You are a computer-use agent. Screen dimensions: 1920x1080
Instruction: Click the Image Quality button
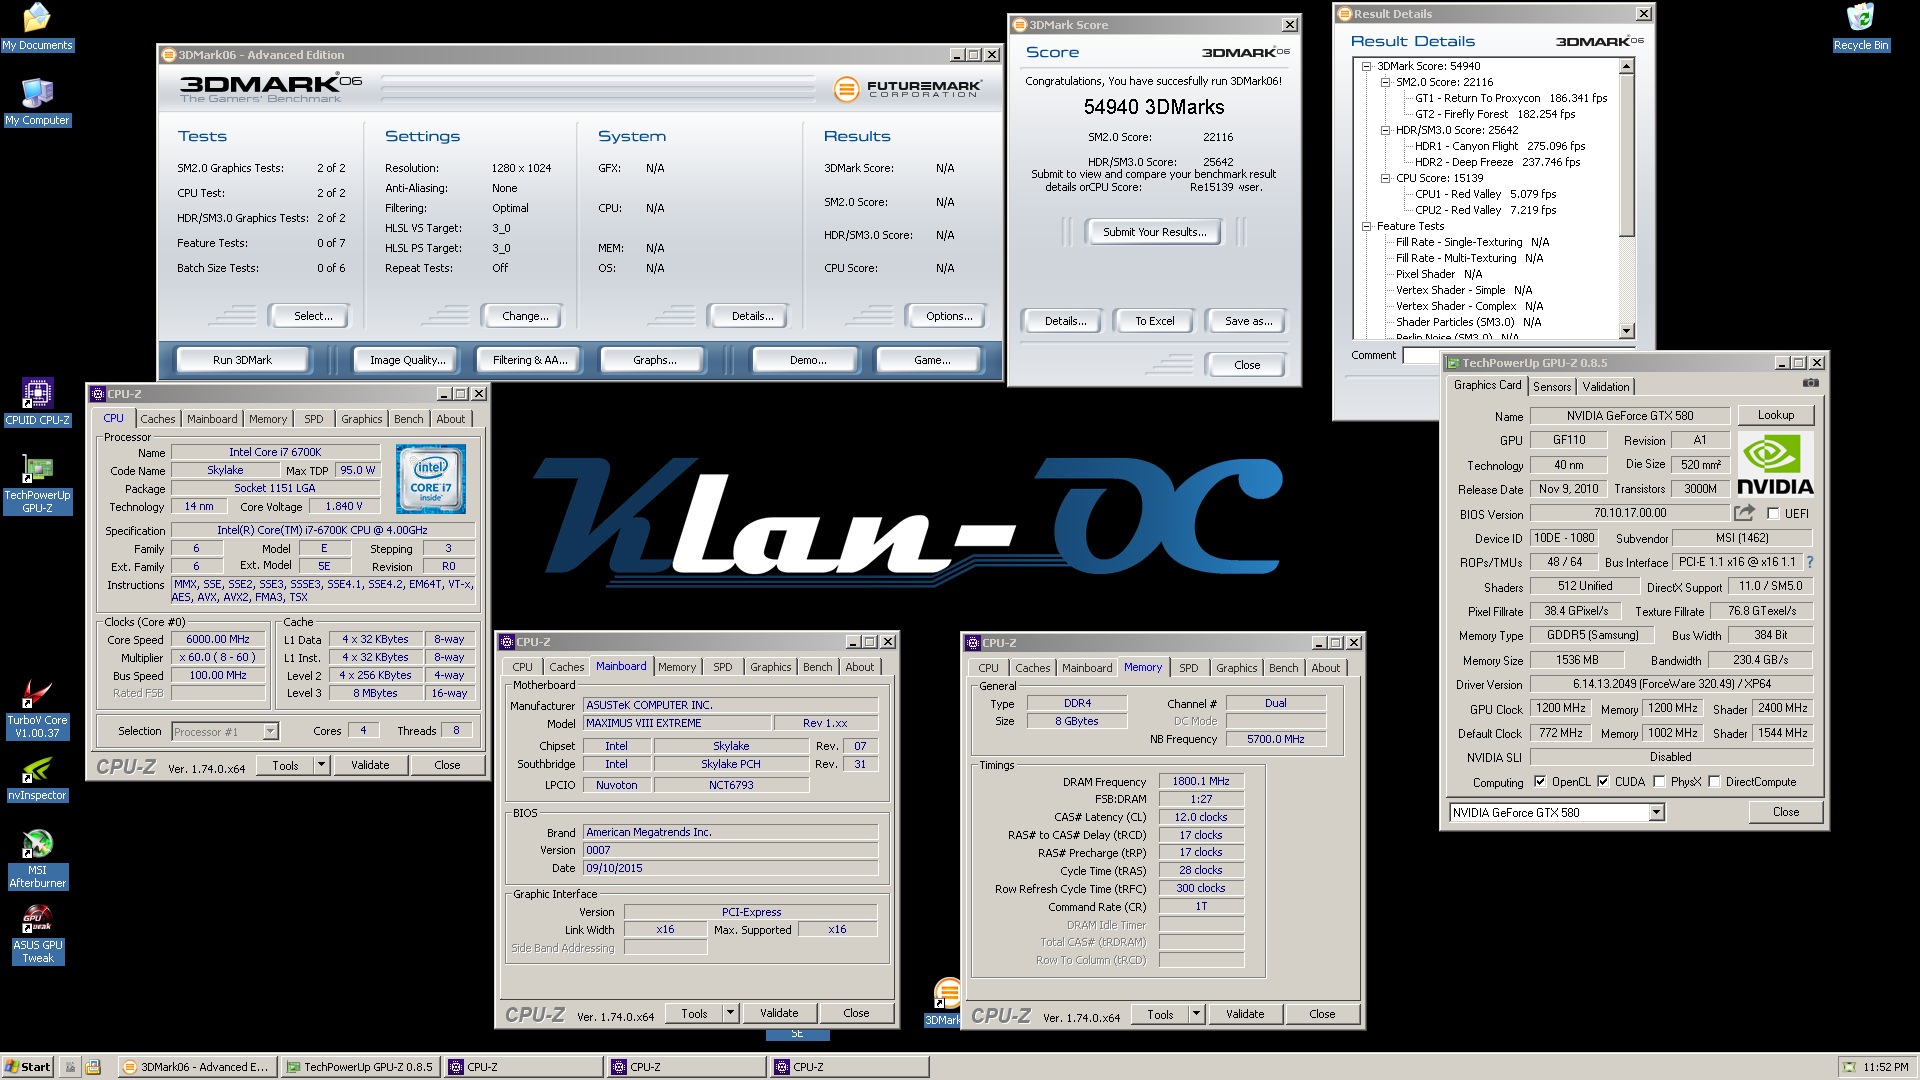(x=407, y=360)
